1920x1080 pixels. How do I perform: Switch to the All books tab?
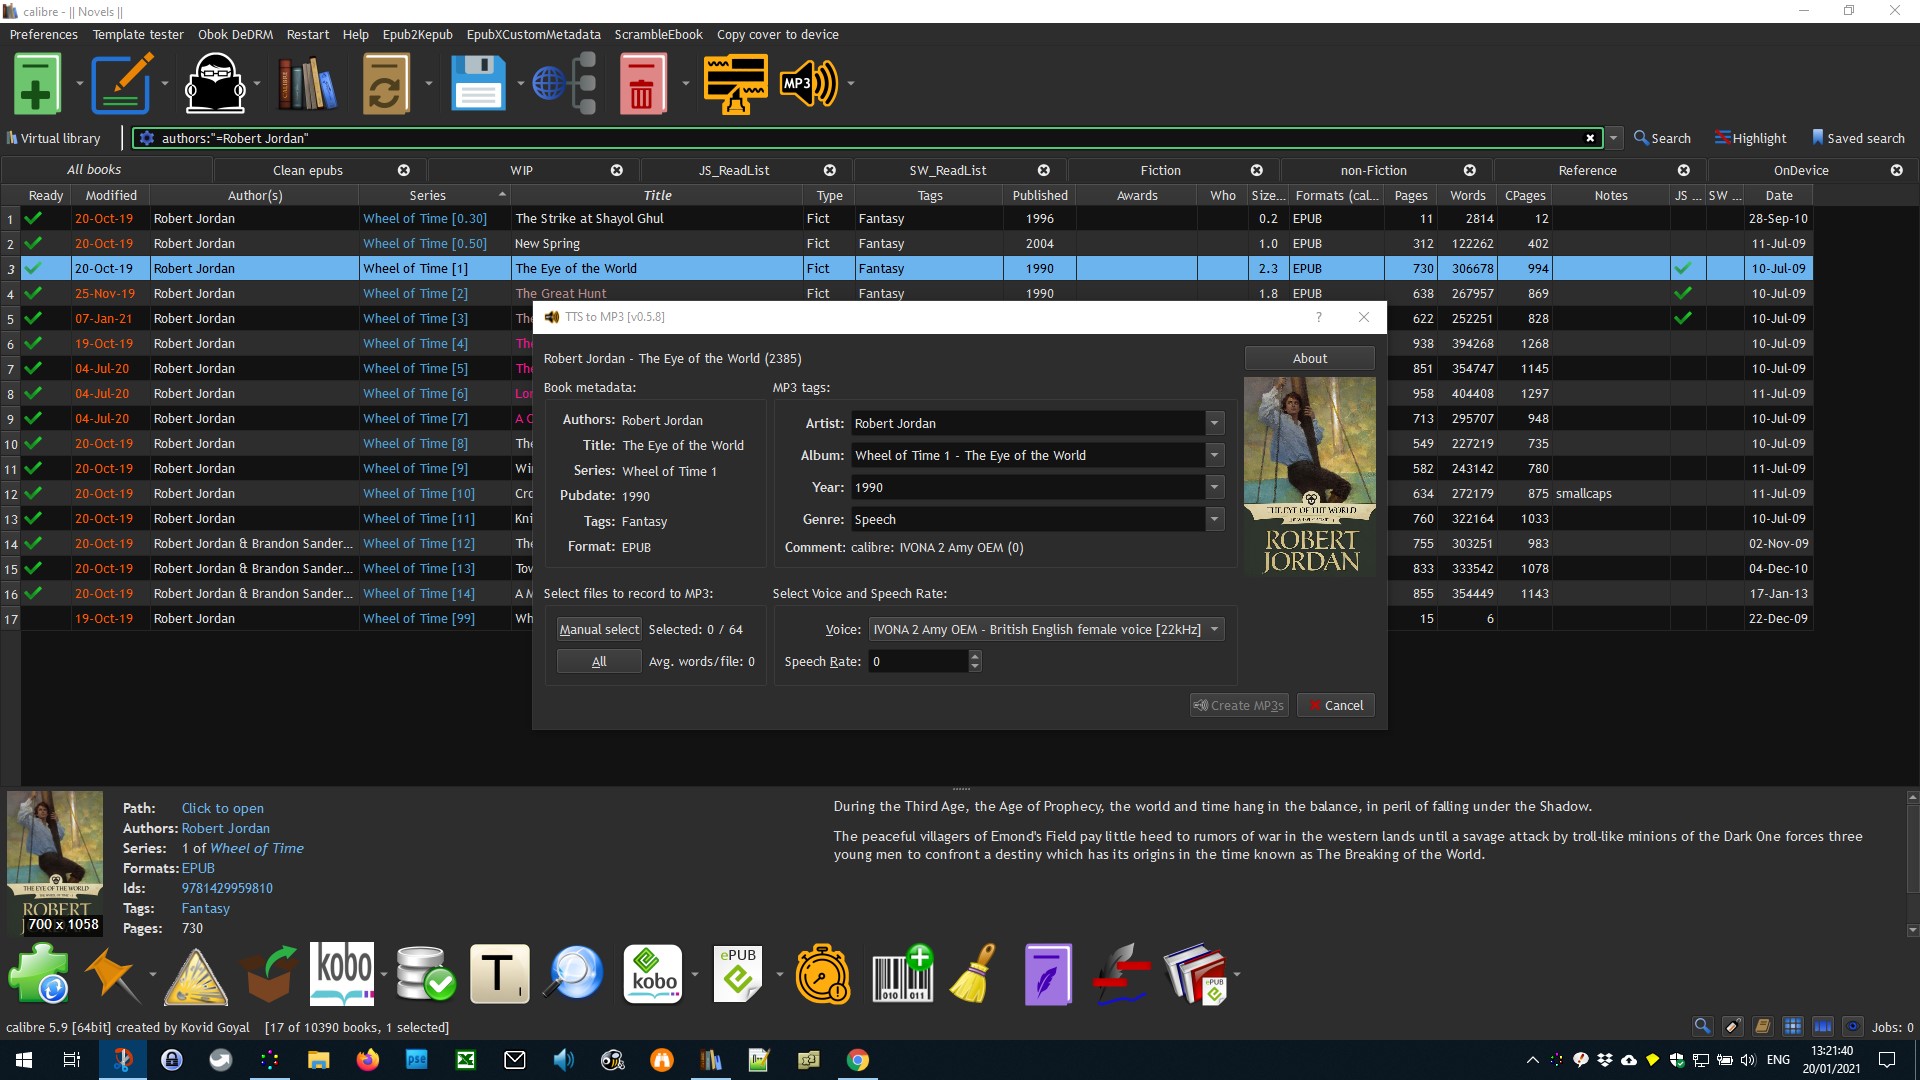94,170
